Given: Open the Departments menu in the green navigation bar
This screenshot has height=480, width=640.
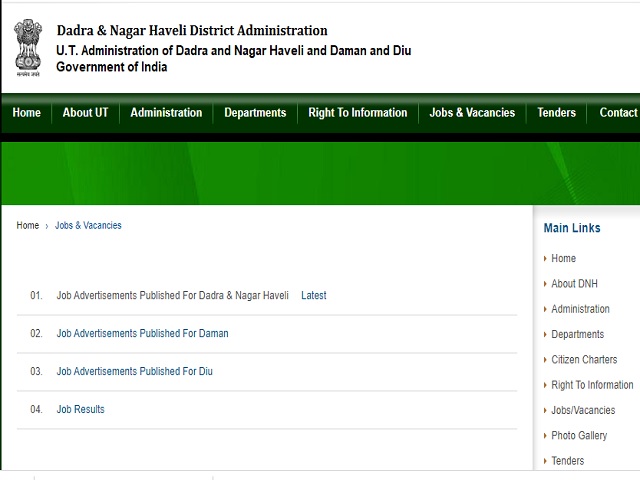Looking at the screenshot, I should [255, 113].
